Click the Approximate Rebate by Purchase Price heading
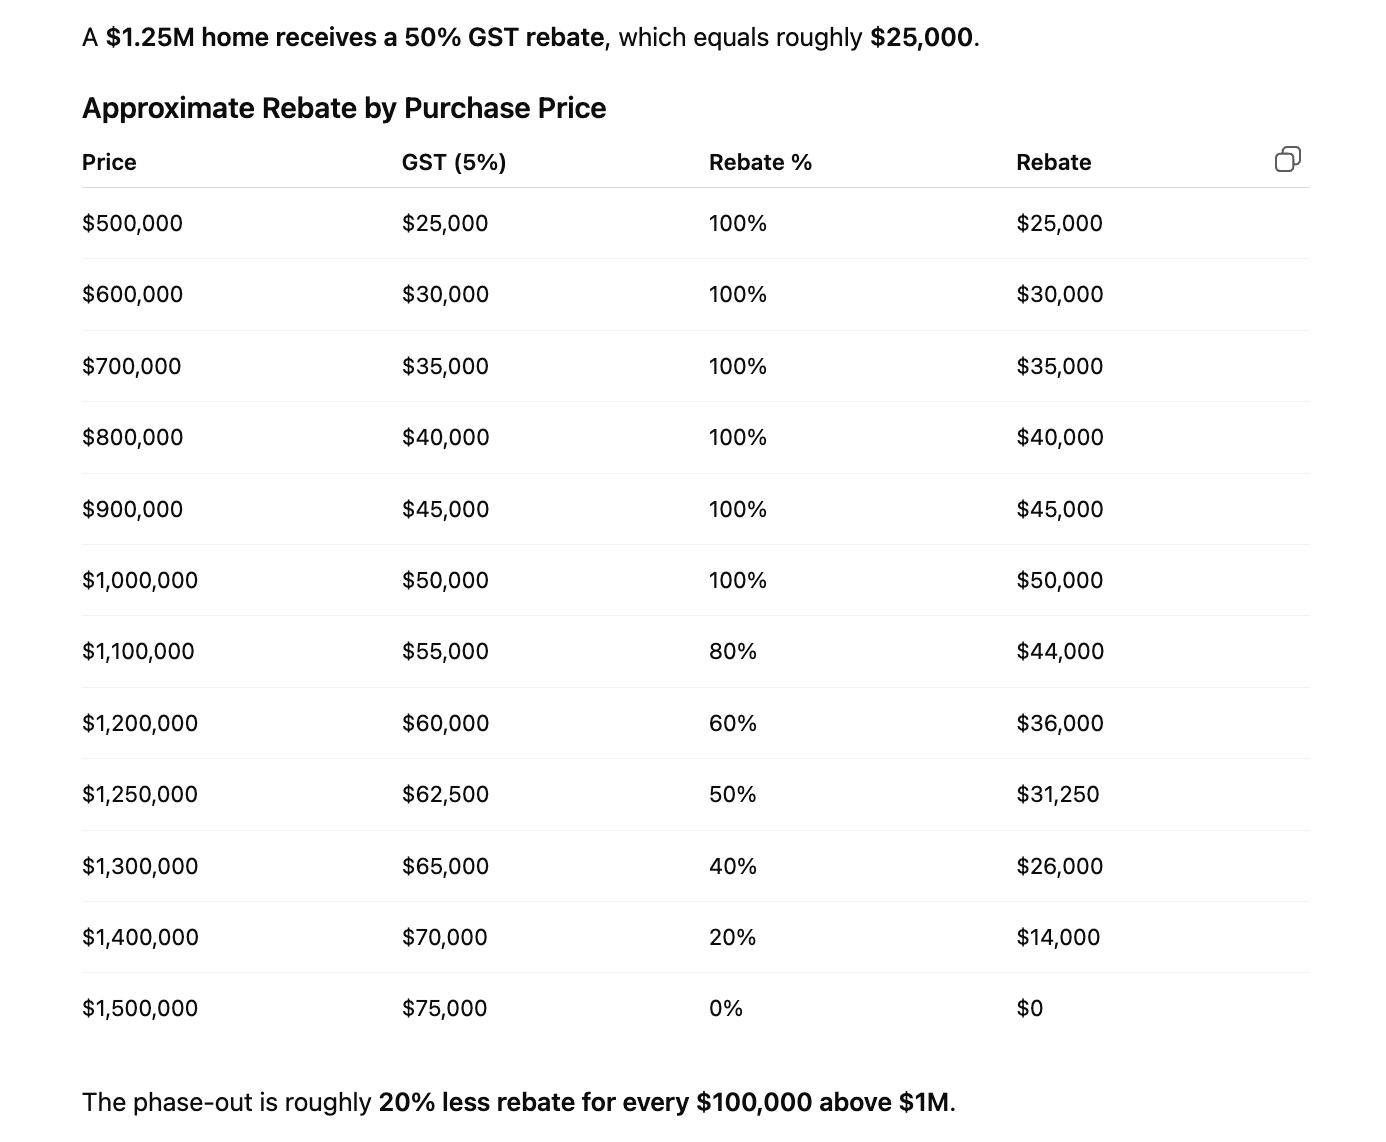 click(344, 108)
